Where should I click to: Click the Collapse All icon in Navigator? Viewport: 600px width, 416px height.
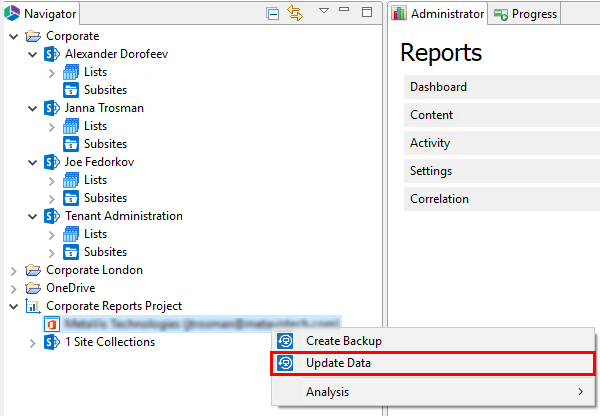273,13
